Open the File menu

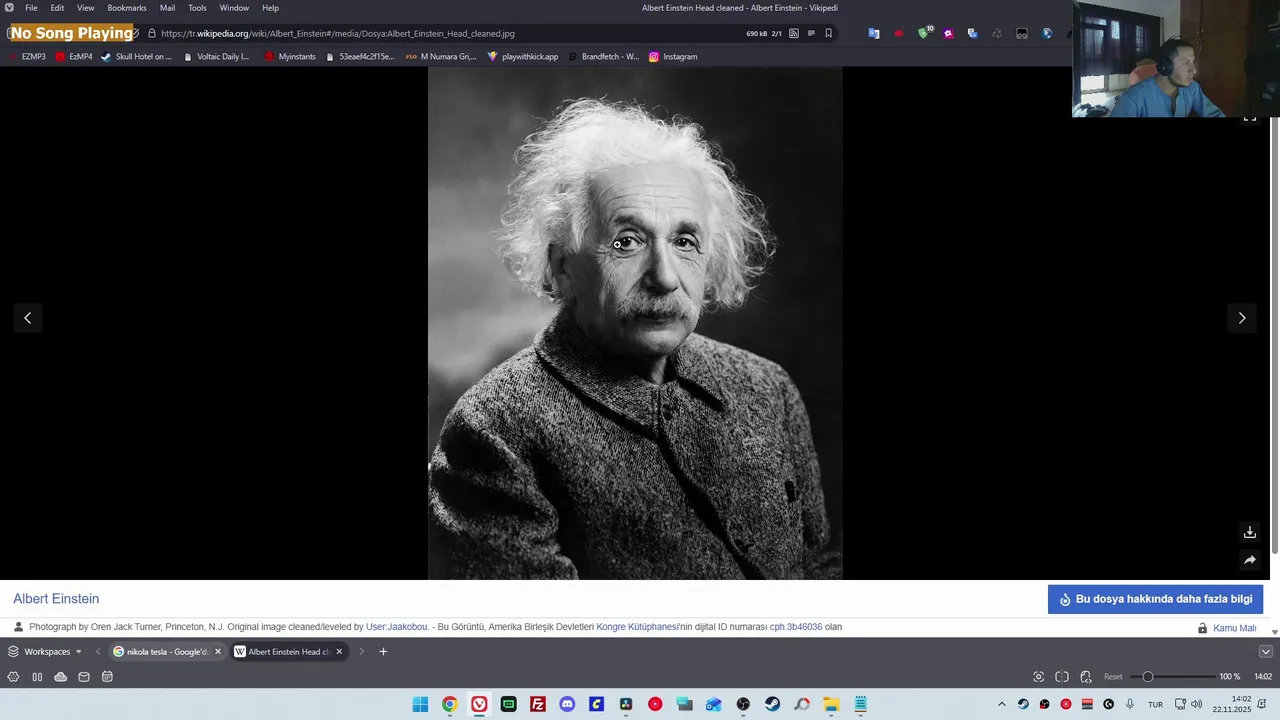(x=32, y=8)
